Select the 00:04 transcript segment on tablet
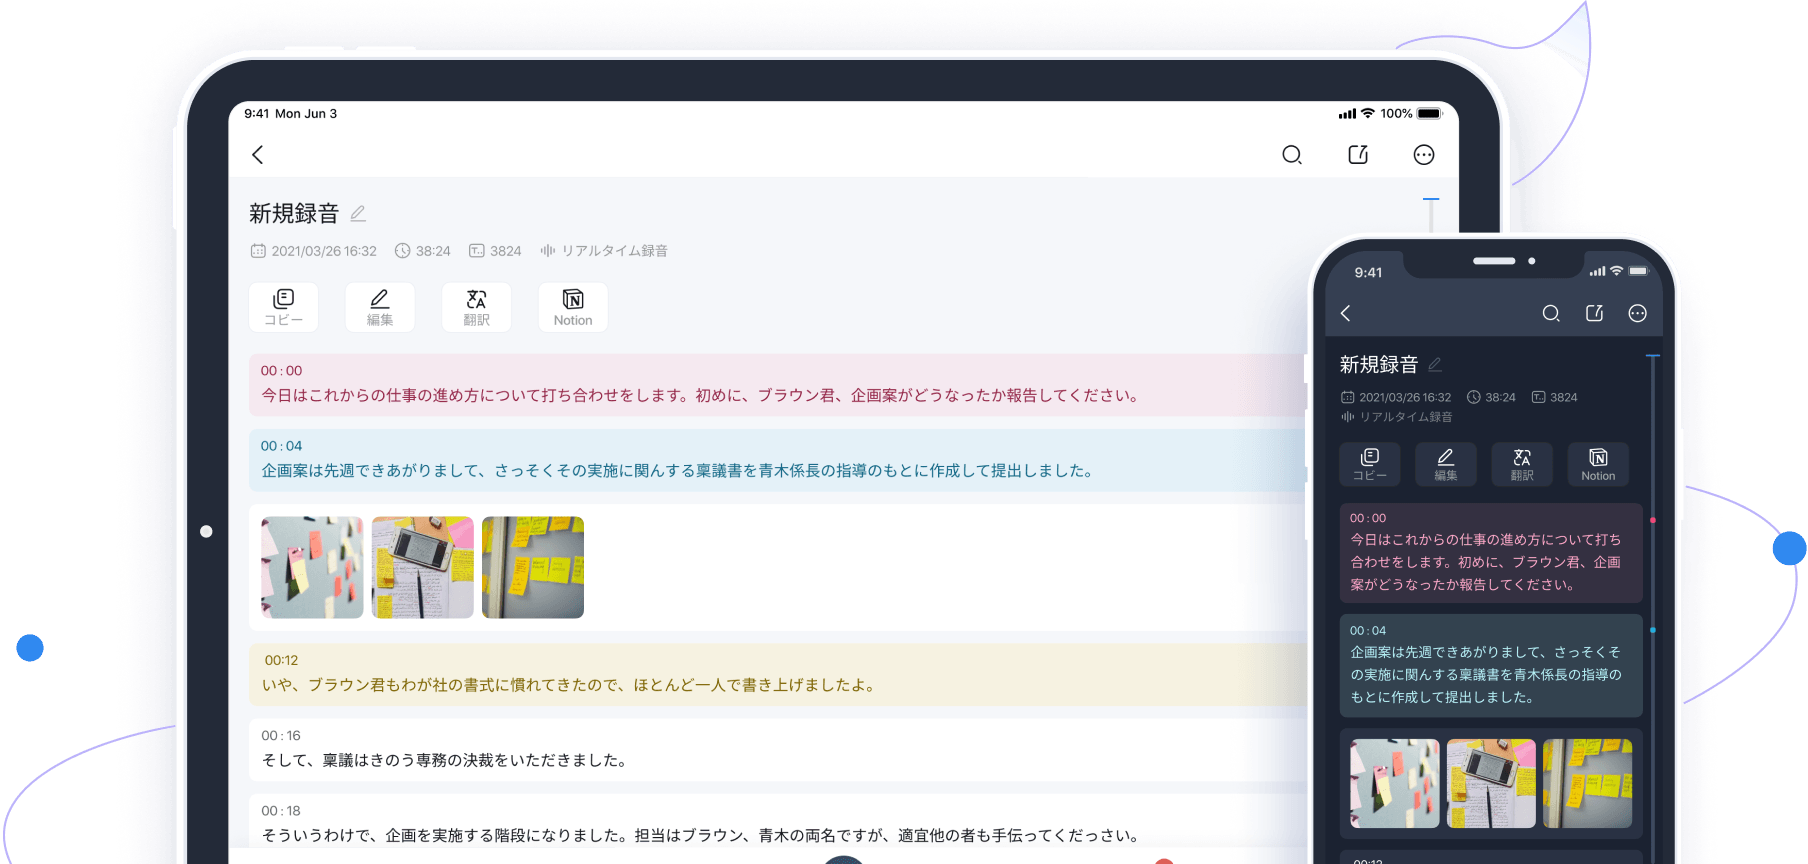Image resolution: width=1808 pixels, height=864 pixels. (777, 460)
